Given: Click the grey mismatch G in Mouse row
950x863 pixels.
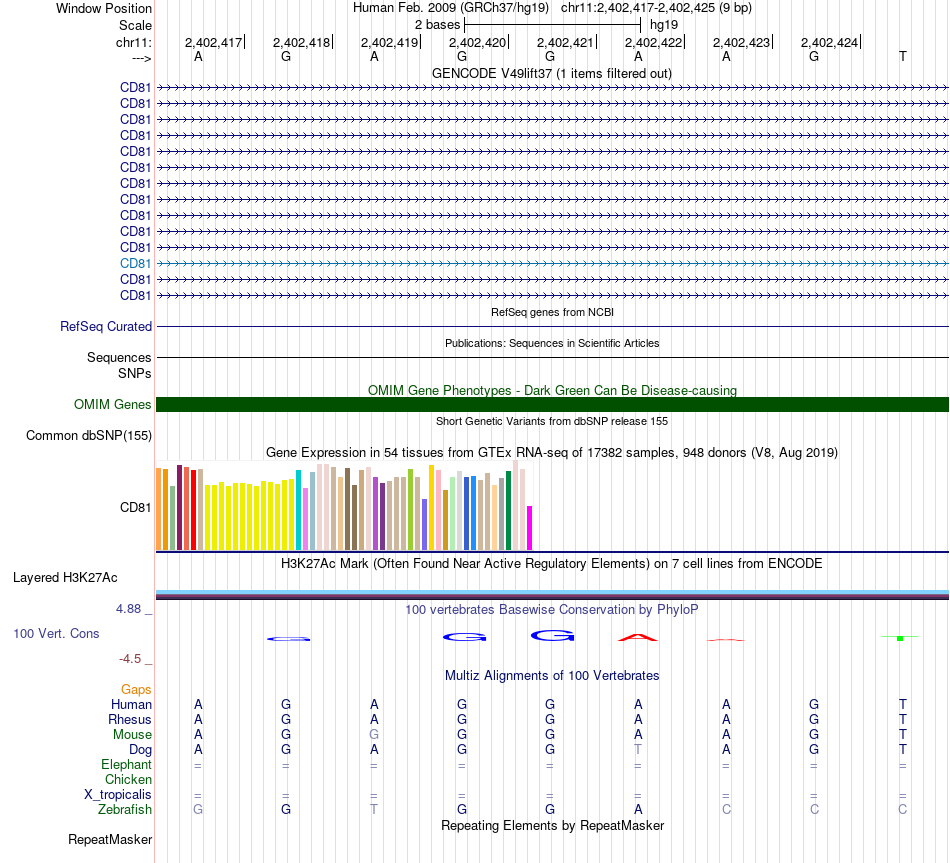Looking at the screenshot, I should [374, 735].
